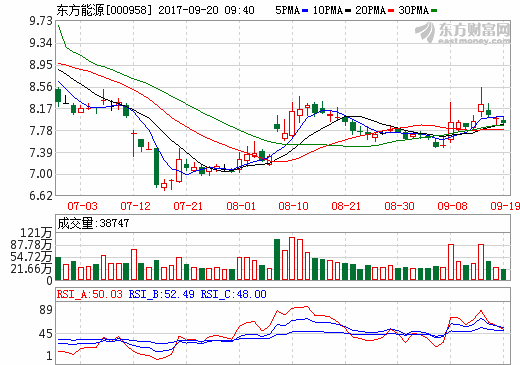Click the stock title 东方能源[000958]
This screenshot has height=365, width=520.
[104, 10]
